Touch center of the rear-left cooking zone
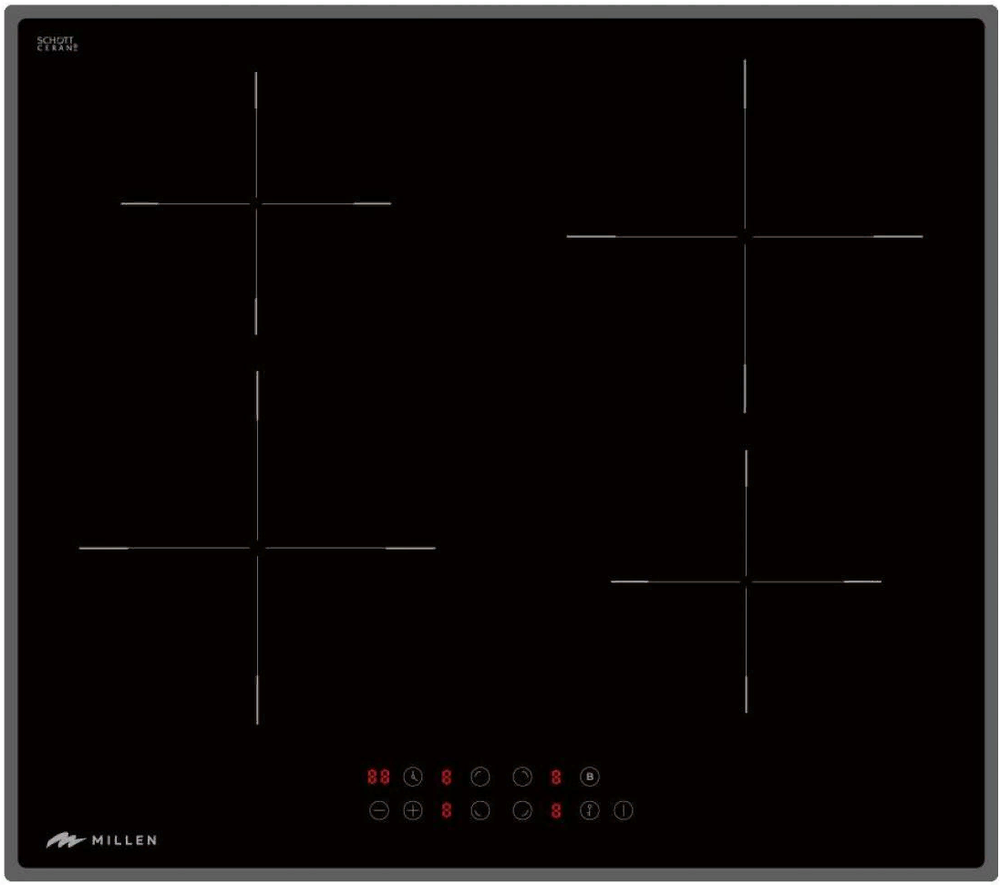The width and height of the screenshot is (1000, 885). [256, 204]
